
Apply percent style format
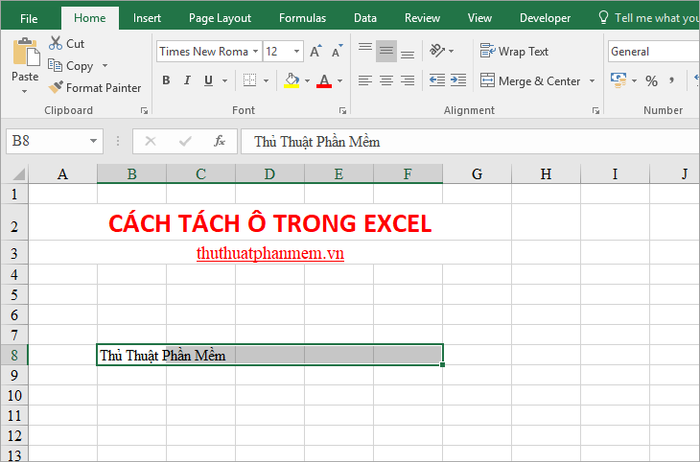(651, 81)
